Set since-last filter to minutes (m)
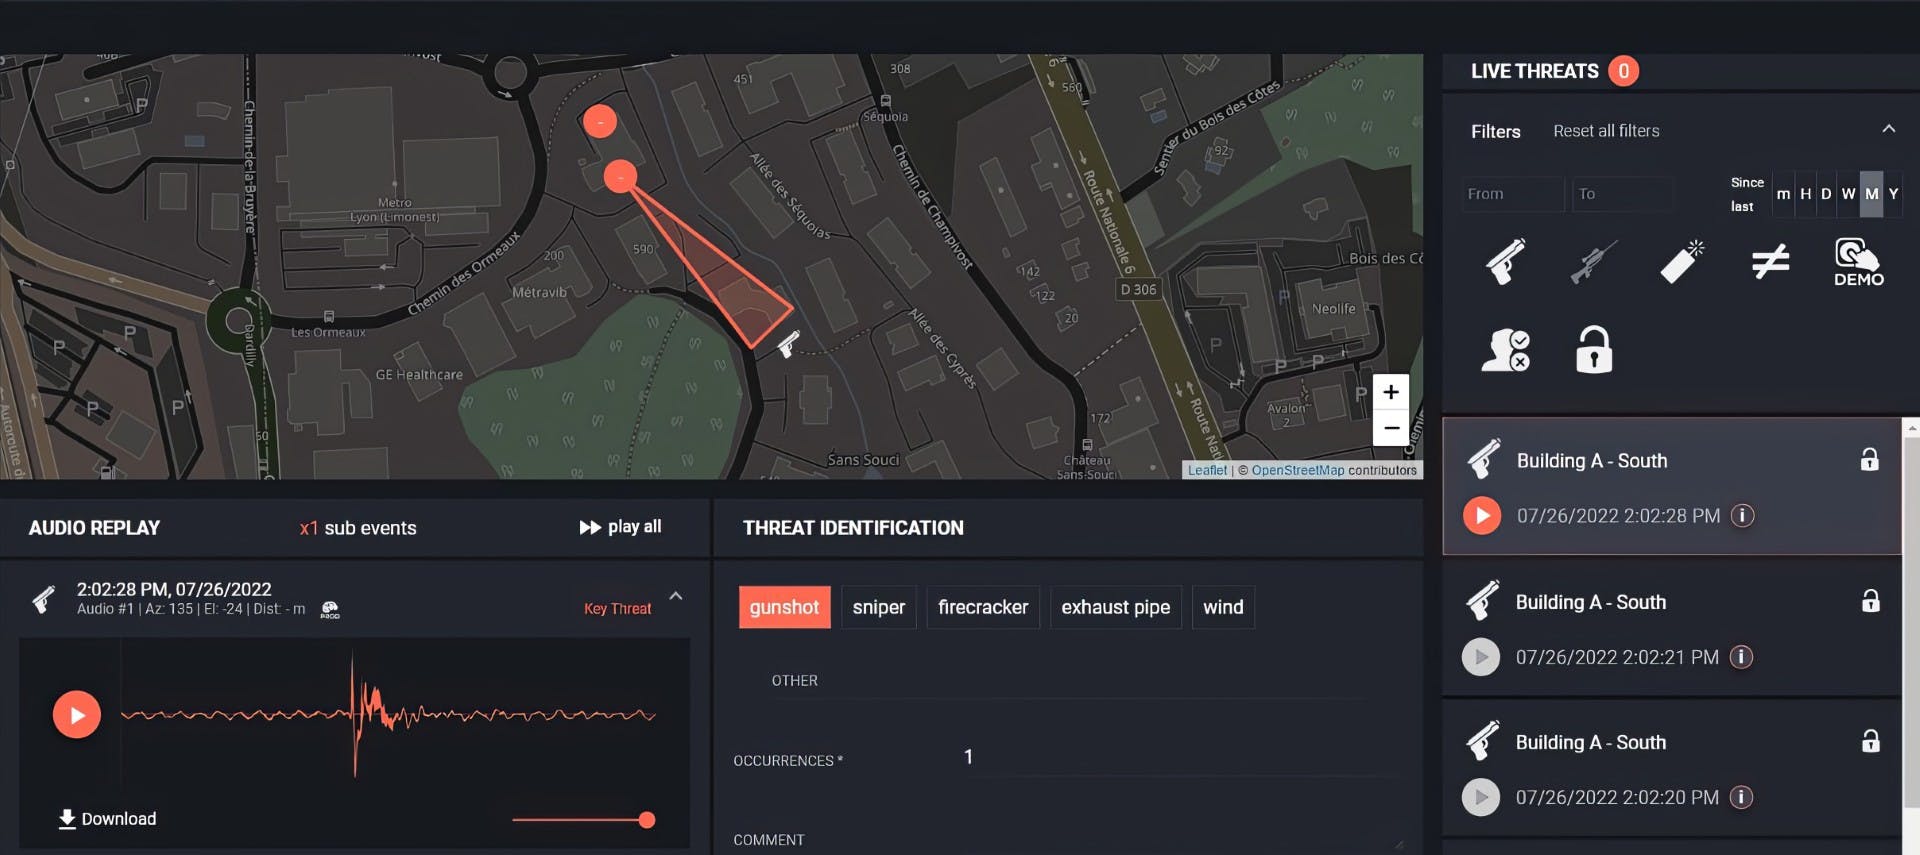The width and height of the screenshot is (1920, 855). point(1783,194)
